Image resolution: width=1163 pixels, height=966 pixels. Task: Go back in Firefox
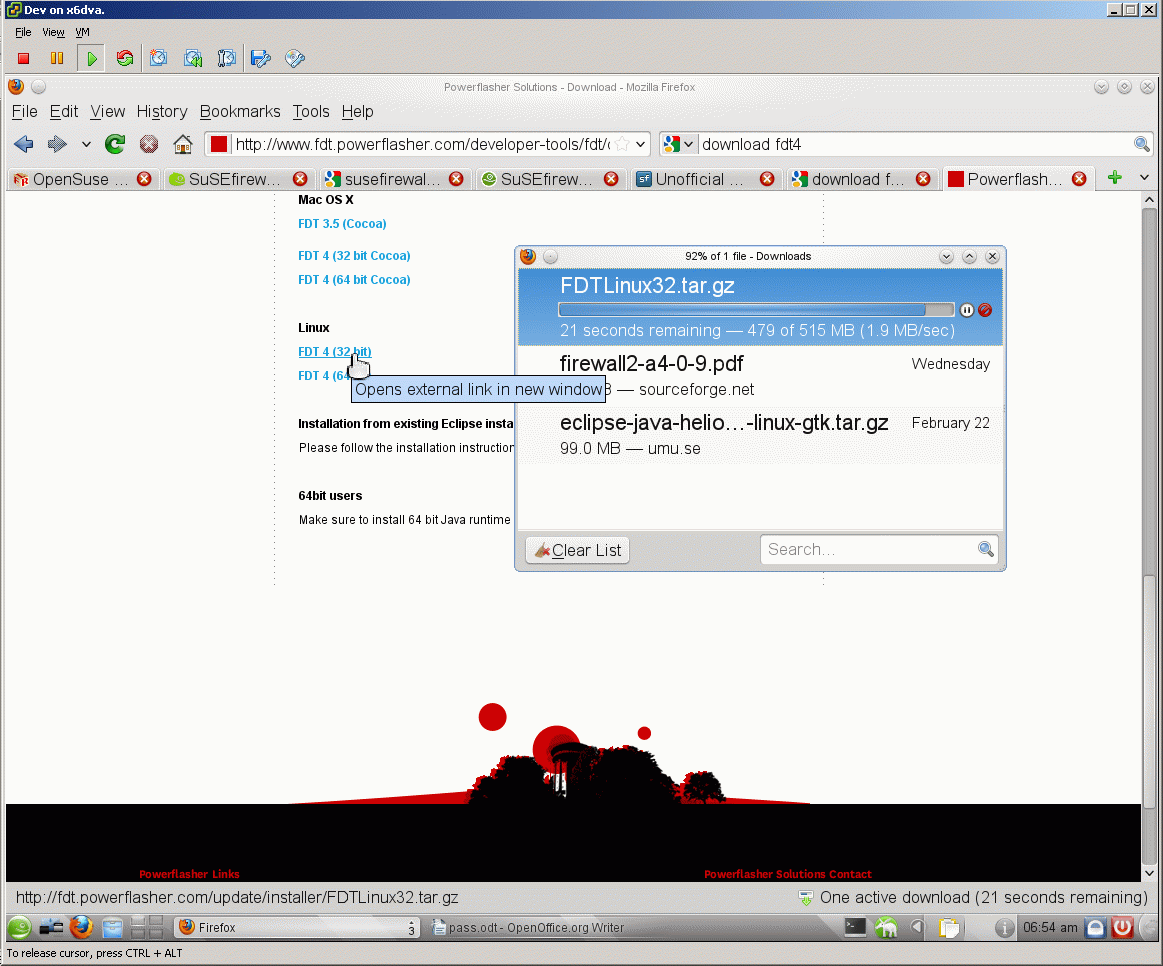(24, 144)
